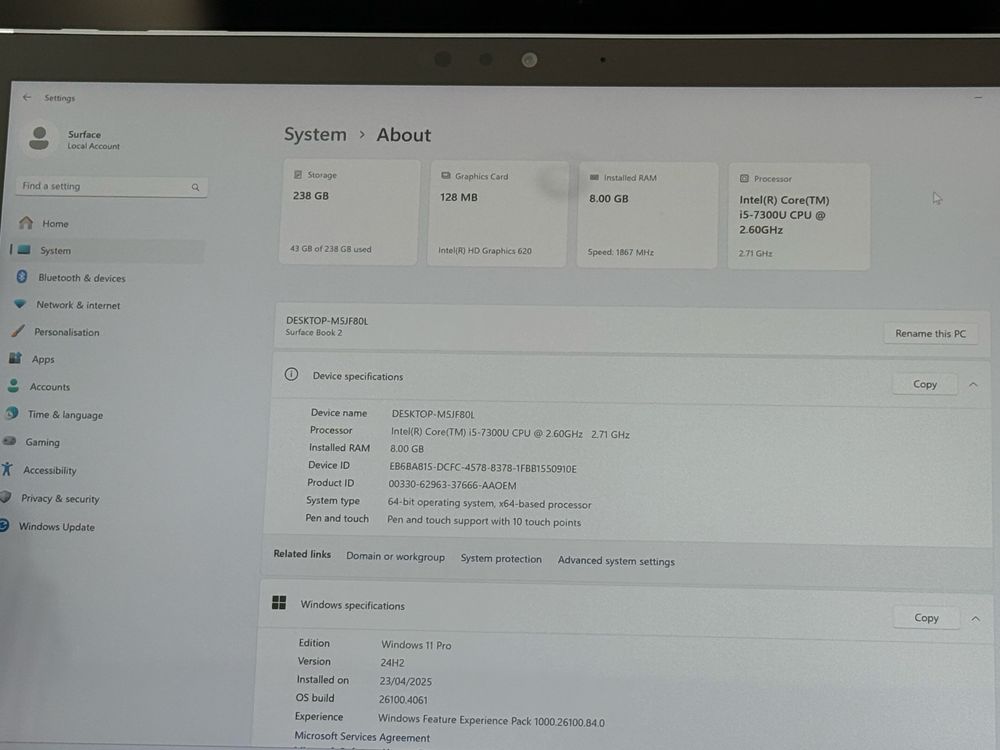Screen dimensions: 1000x750
Task: Click the Accessibility figure icon
Action: point(7,469)
